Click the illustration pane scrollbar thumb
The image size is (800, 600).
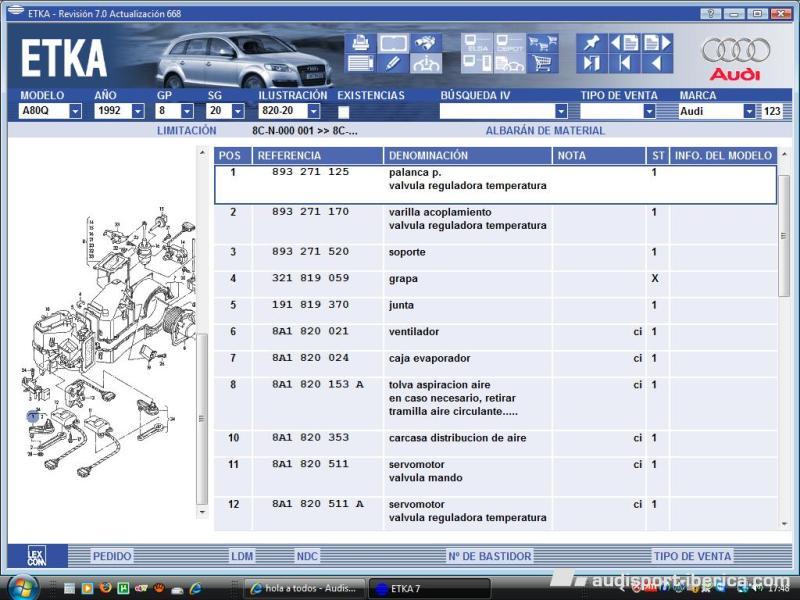202,418
